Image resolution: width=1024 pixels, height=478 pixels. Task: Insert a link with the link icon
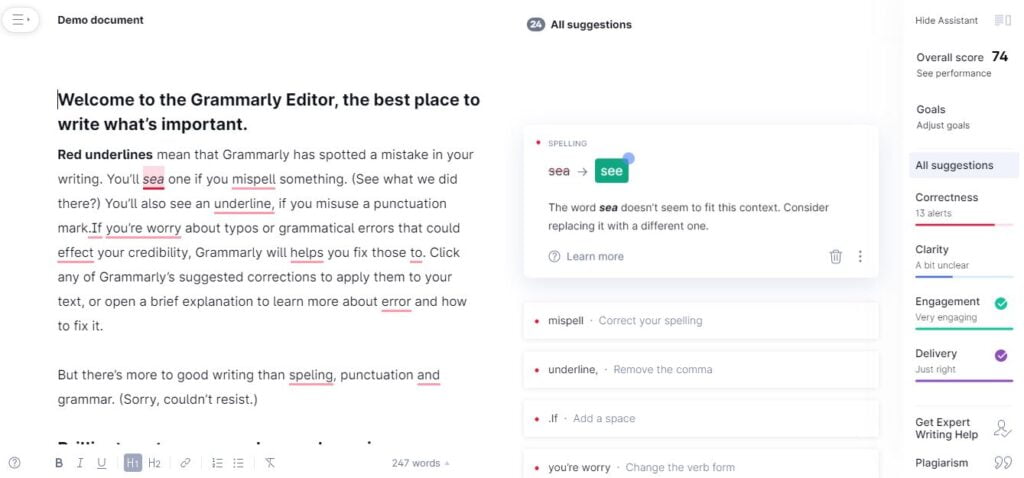pyautogui.click(x=185, y=463)
